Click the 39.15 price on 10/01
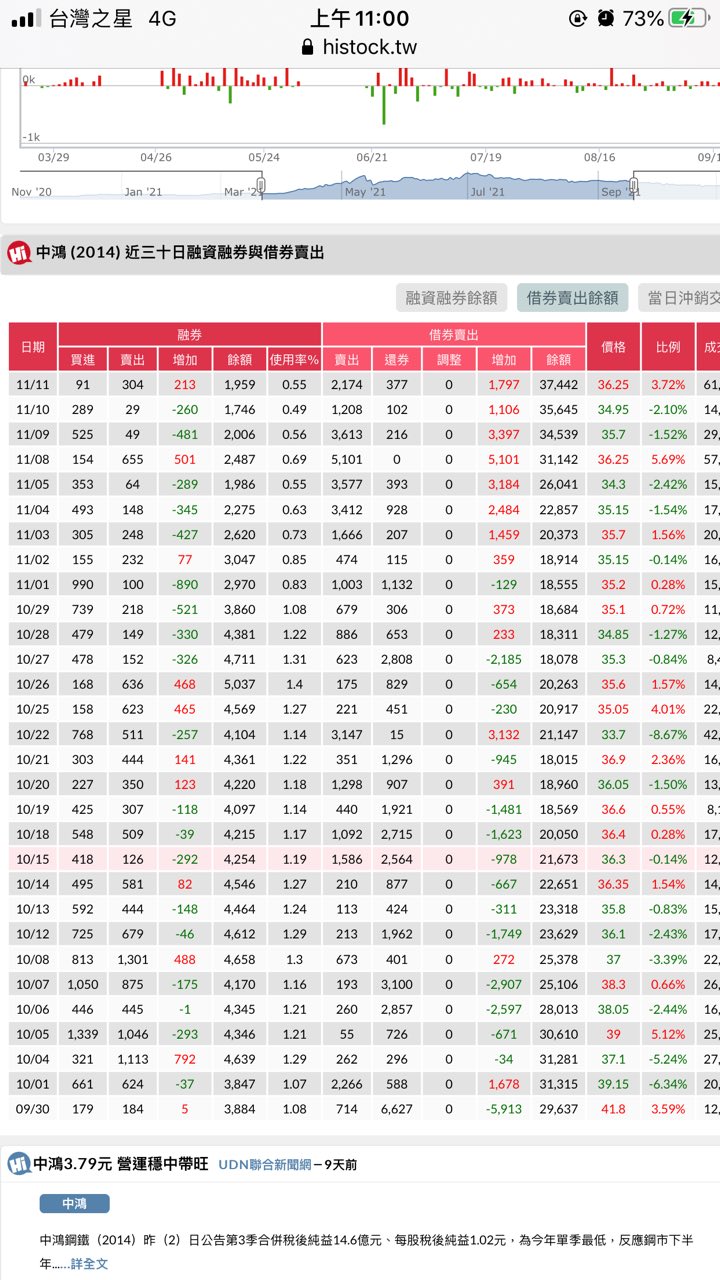This screenshot has height=1280, width=720. pos(613,1084)
